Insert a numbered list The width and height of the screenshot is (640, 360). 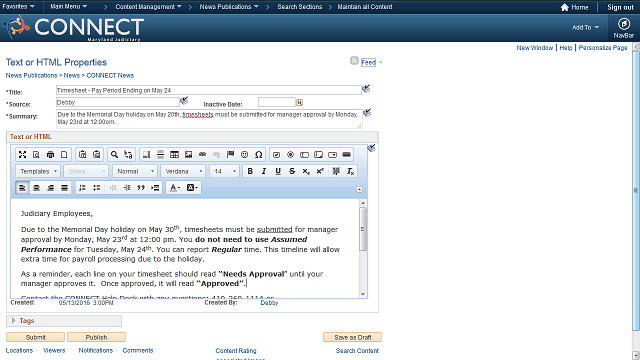(x=82, y=188)
